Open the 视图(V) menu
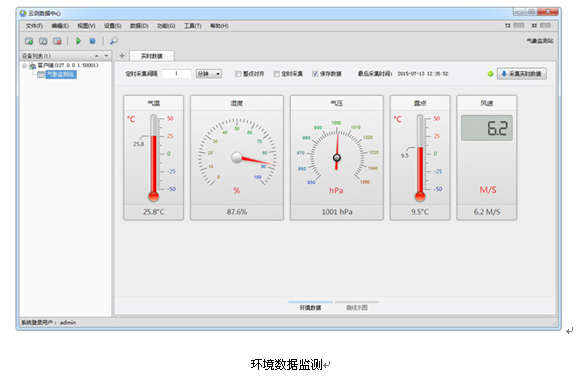Screen dimensions: 583x376 (86, 26)
